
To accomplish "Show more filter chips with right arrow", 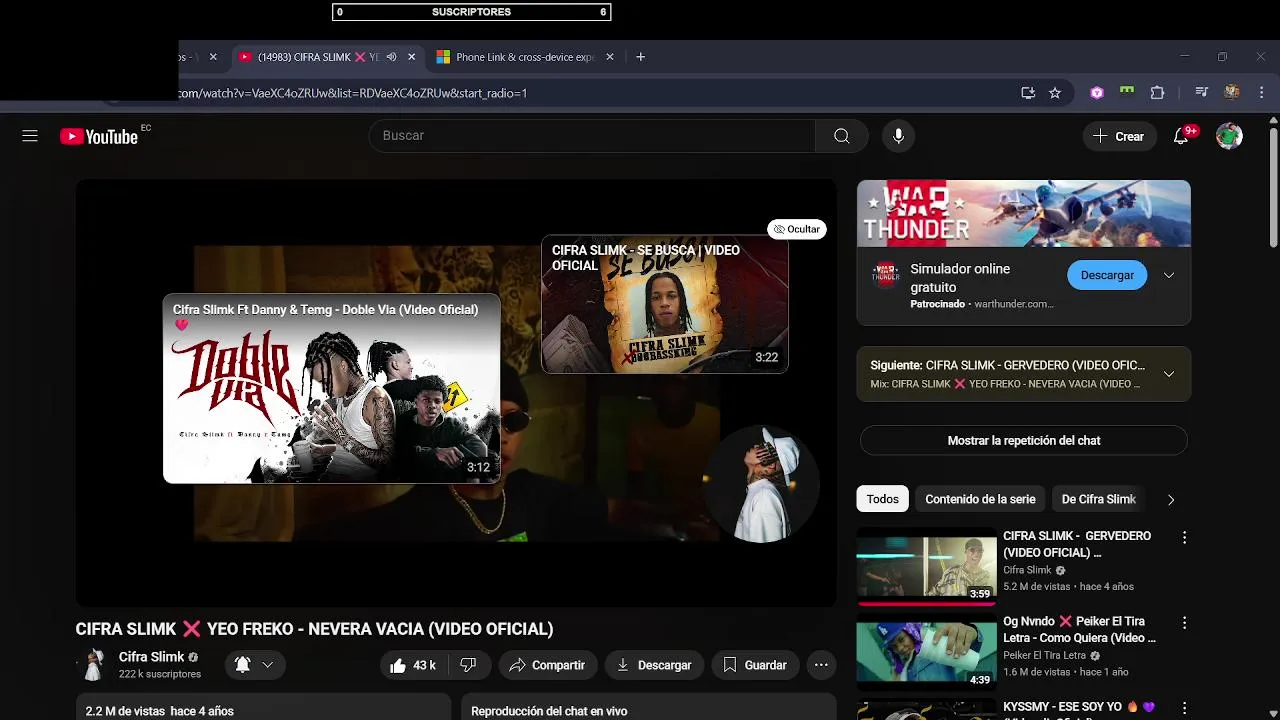I will (1171, 499).
